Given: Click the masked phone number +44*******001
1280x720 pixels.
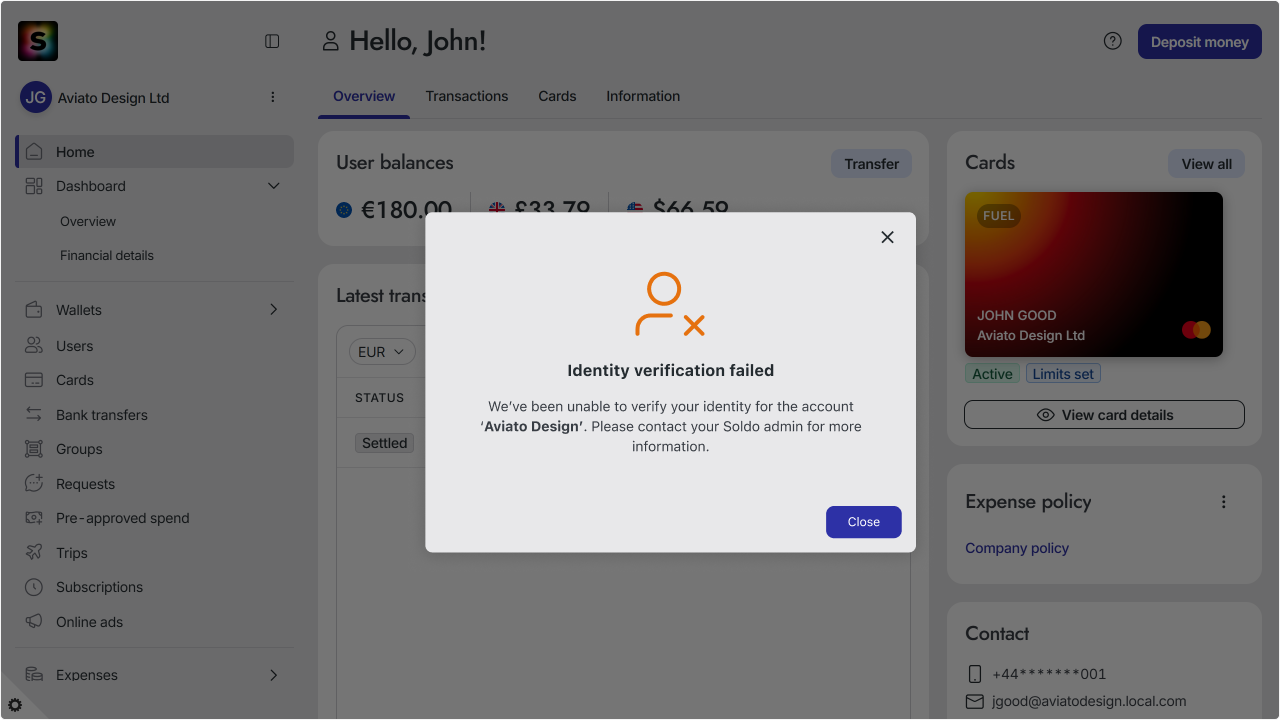Looking at the screenshot, I should click(1049, 674).
